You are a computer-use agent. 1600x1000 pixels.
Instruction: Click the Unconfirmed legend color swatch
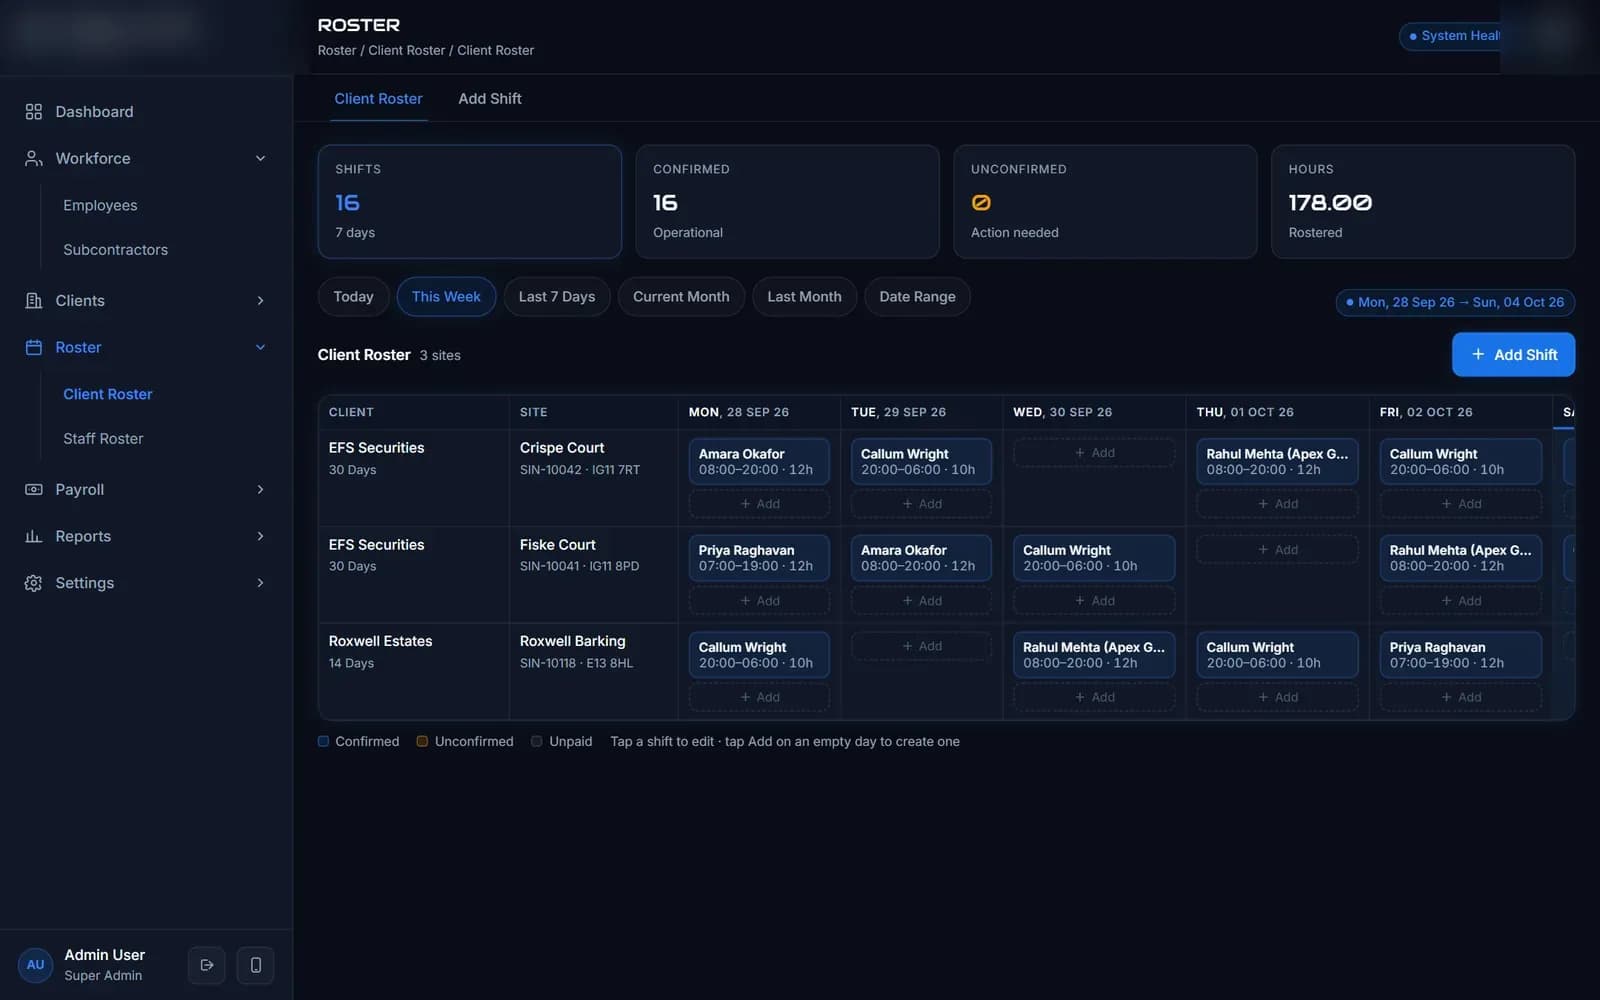(x=422, y=742)
